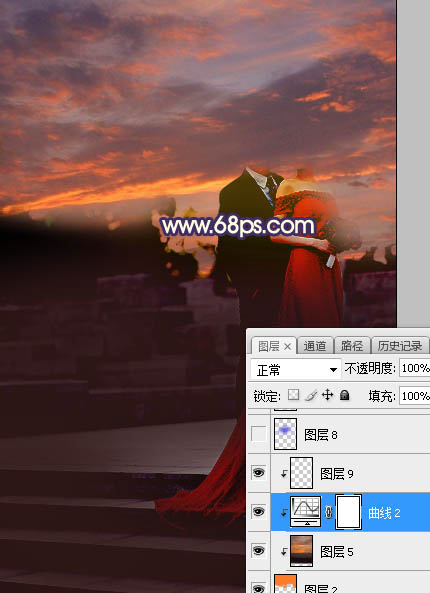Select 图层 9 layer thumbnail

point(301,473)
